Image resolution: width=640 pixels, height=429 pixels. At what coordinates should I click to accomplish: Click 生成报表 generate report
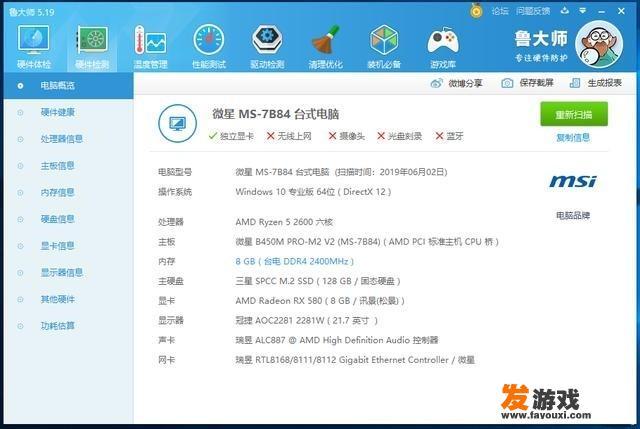[x=596, y=83]
